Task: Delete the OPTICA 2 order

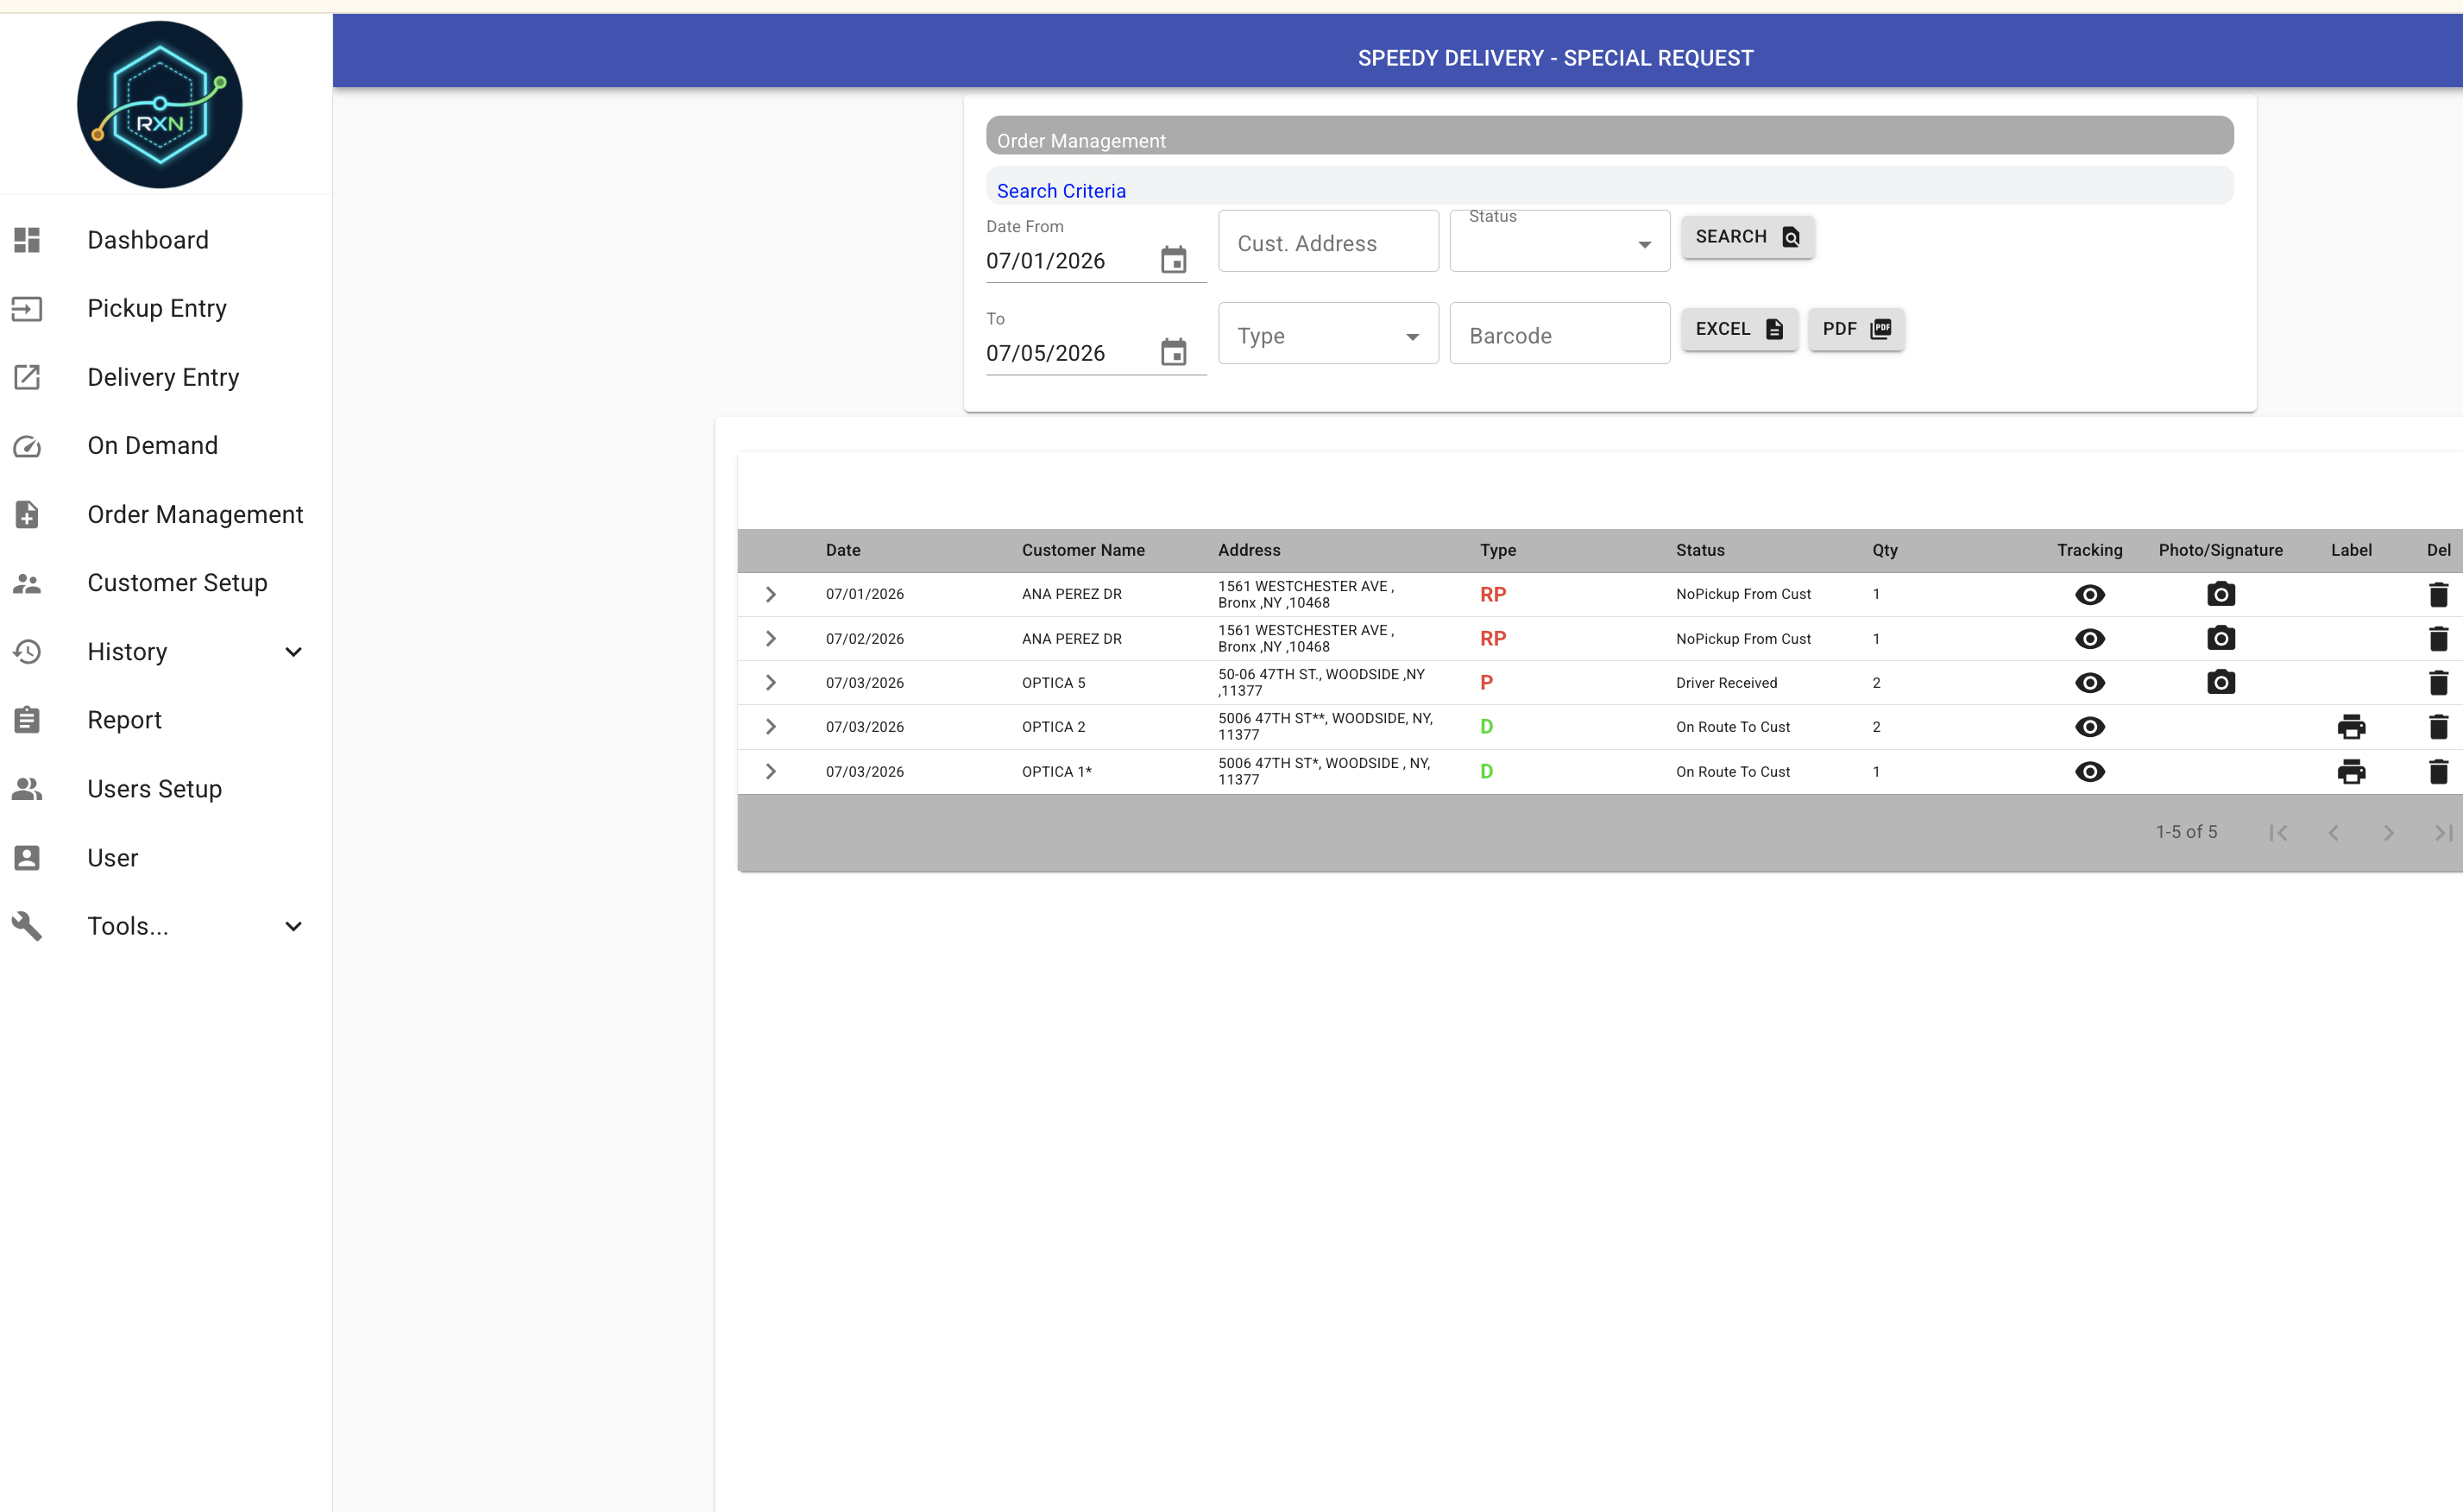Action: pos(2438,727)
